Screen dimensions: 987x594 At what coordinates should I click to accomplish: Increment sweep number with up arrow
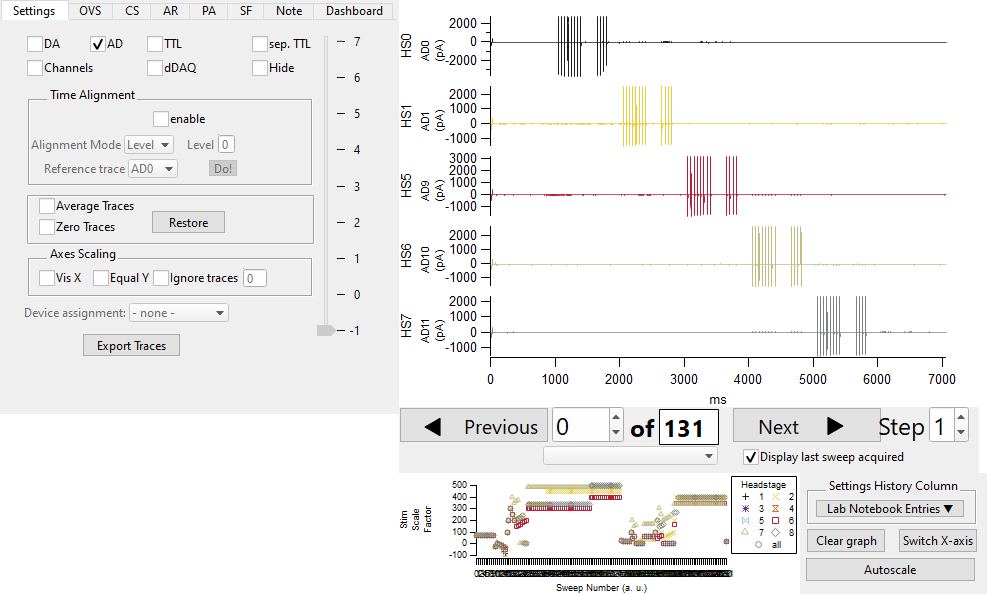point(616,417)
